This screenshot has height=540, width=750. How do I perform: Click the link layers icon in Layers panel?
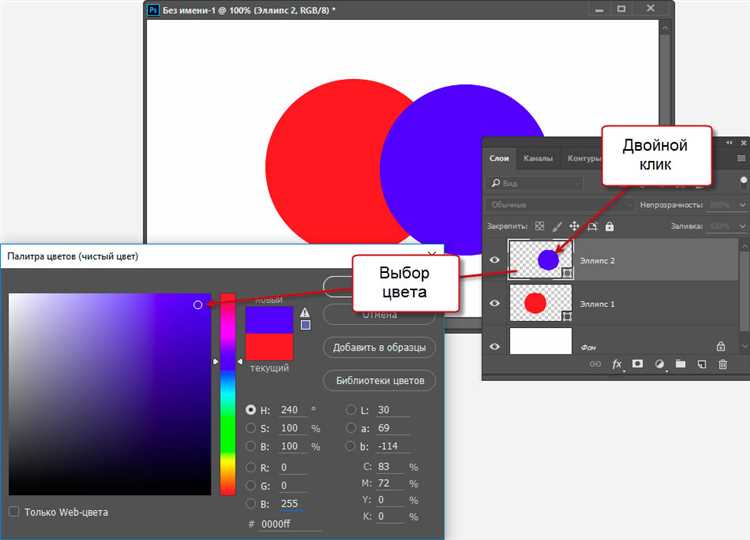click(595, 364)
